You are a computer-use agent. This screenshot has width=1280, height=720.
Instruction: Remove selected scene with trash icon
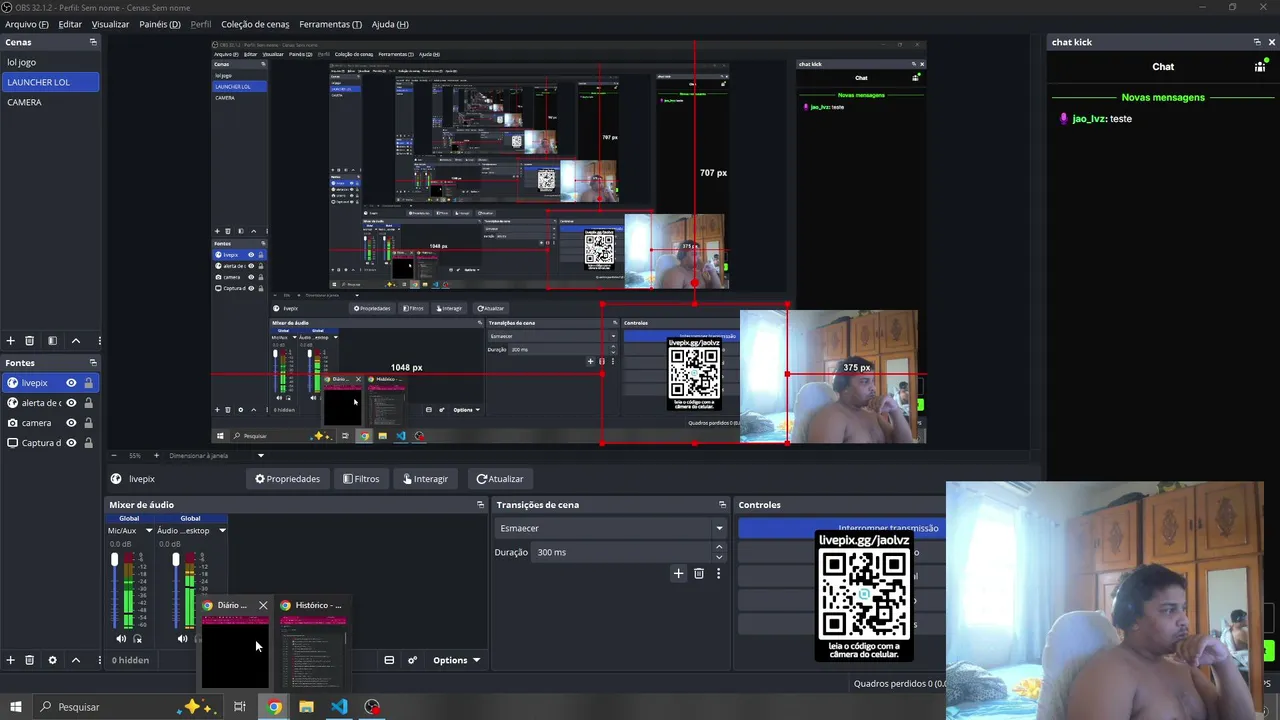point(29,341)
